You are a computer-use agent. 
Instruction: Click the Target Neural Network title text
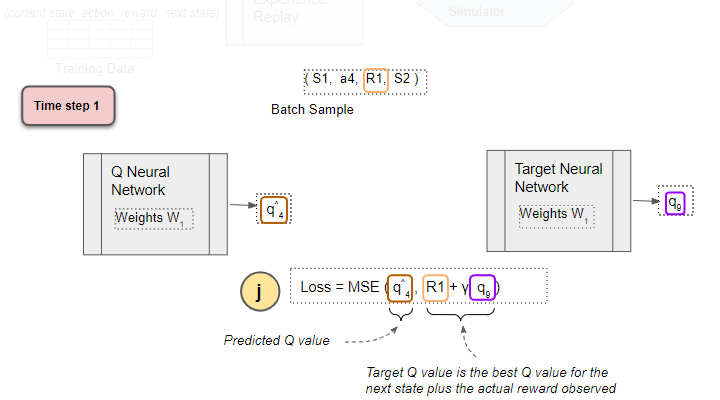(x=558, y=178)
